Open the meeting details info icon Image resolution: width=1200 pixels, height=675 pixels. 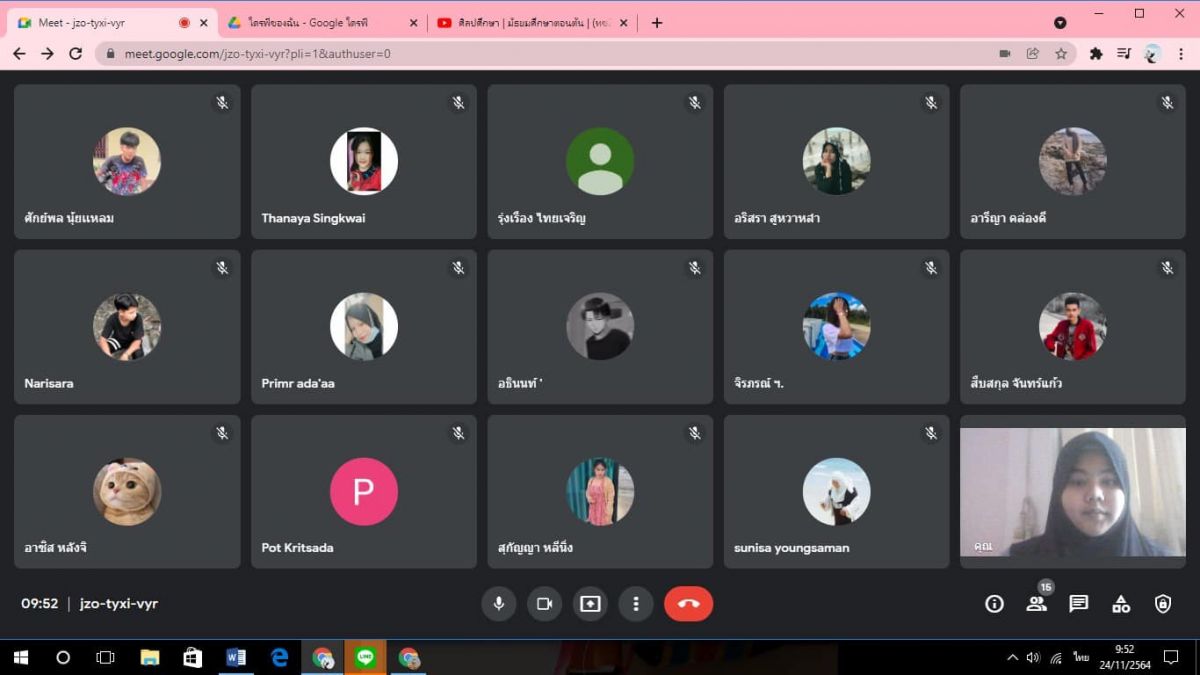click(x=994, y=604)
